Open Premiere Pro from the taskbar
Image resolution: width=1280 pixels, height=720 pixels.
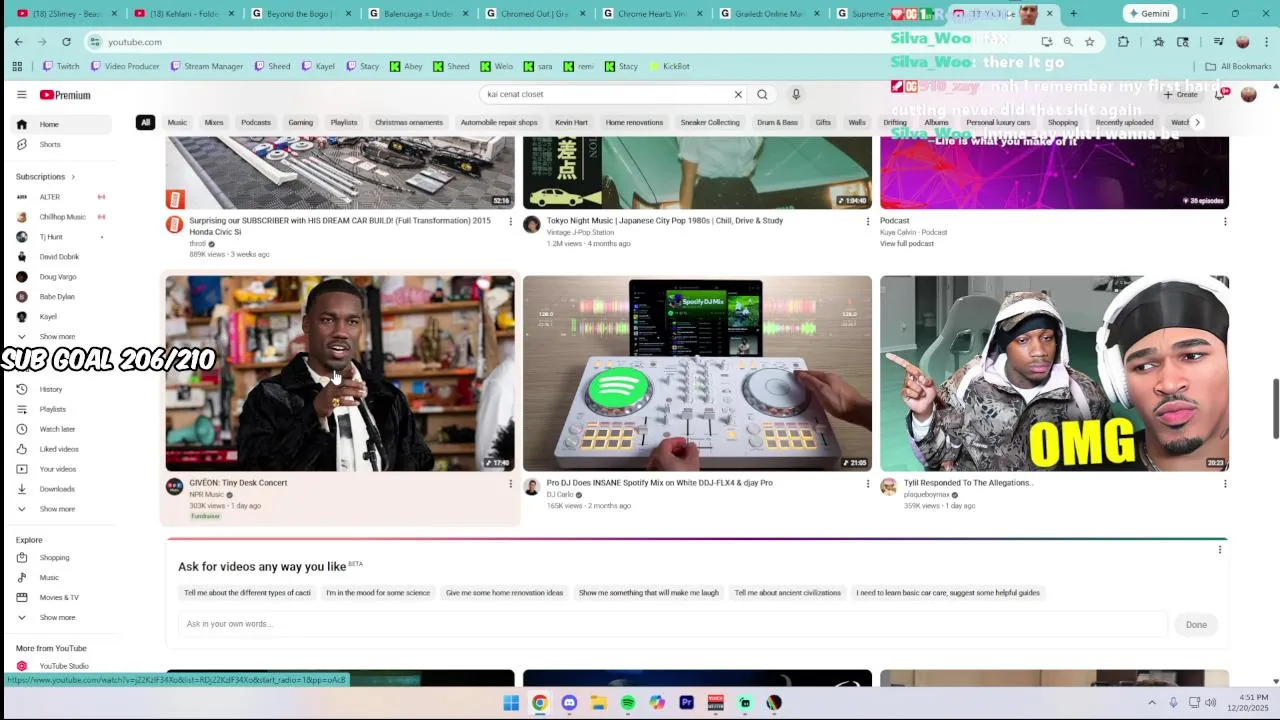686,703
